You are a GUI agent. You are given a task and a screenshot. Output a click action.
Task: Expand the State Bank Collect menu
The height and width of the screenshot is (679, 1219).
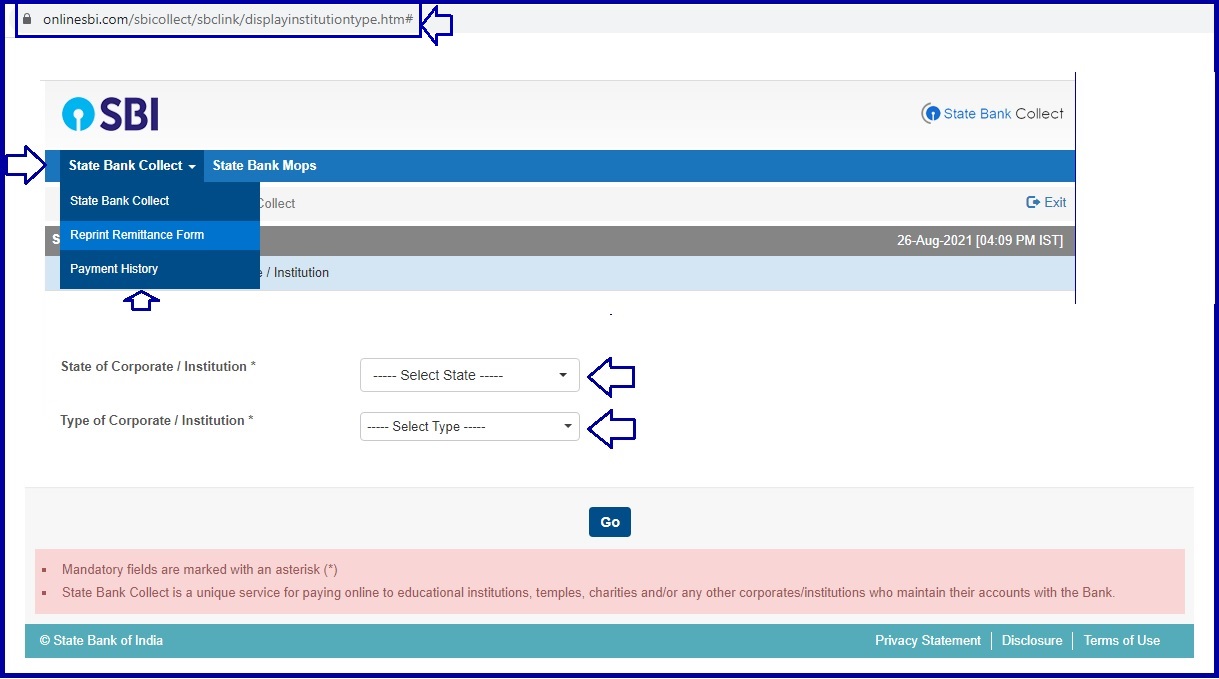[131, 165]
